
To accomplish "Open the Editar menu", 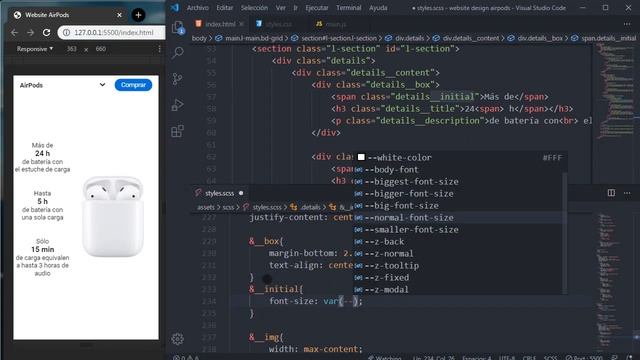I will point(224,8).
